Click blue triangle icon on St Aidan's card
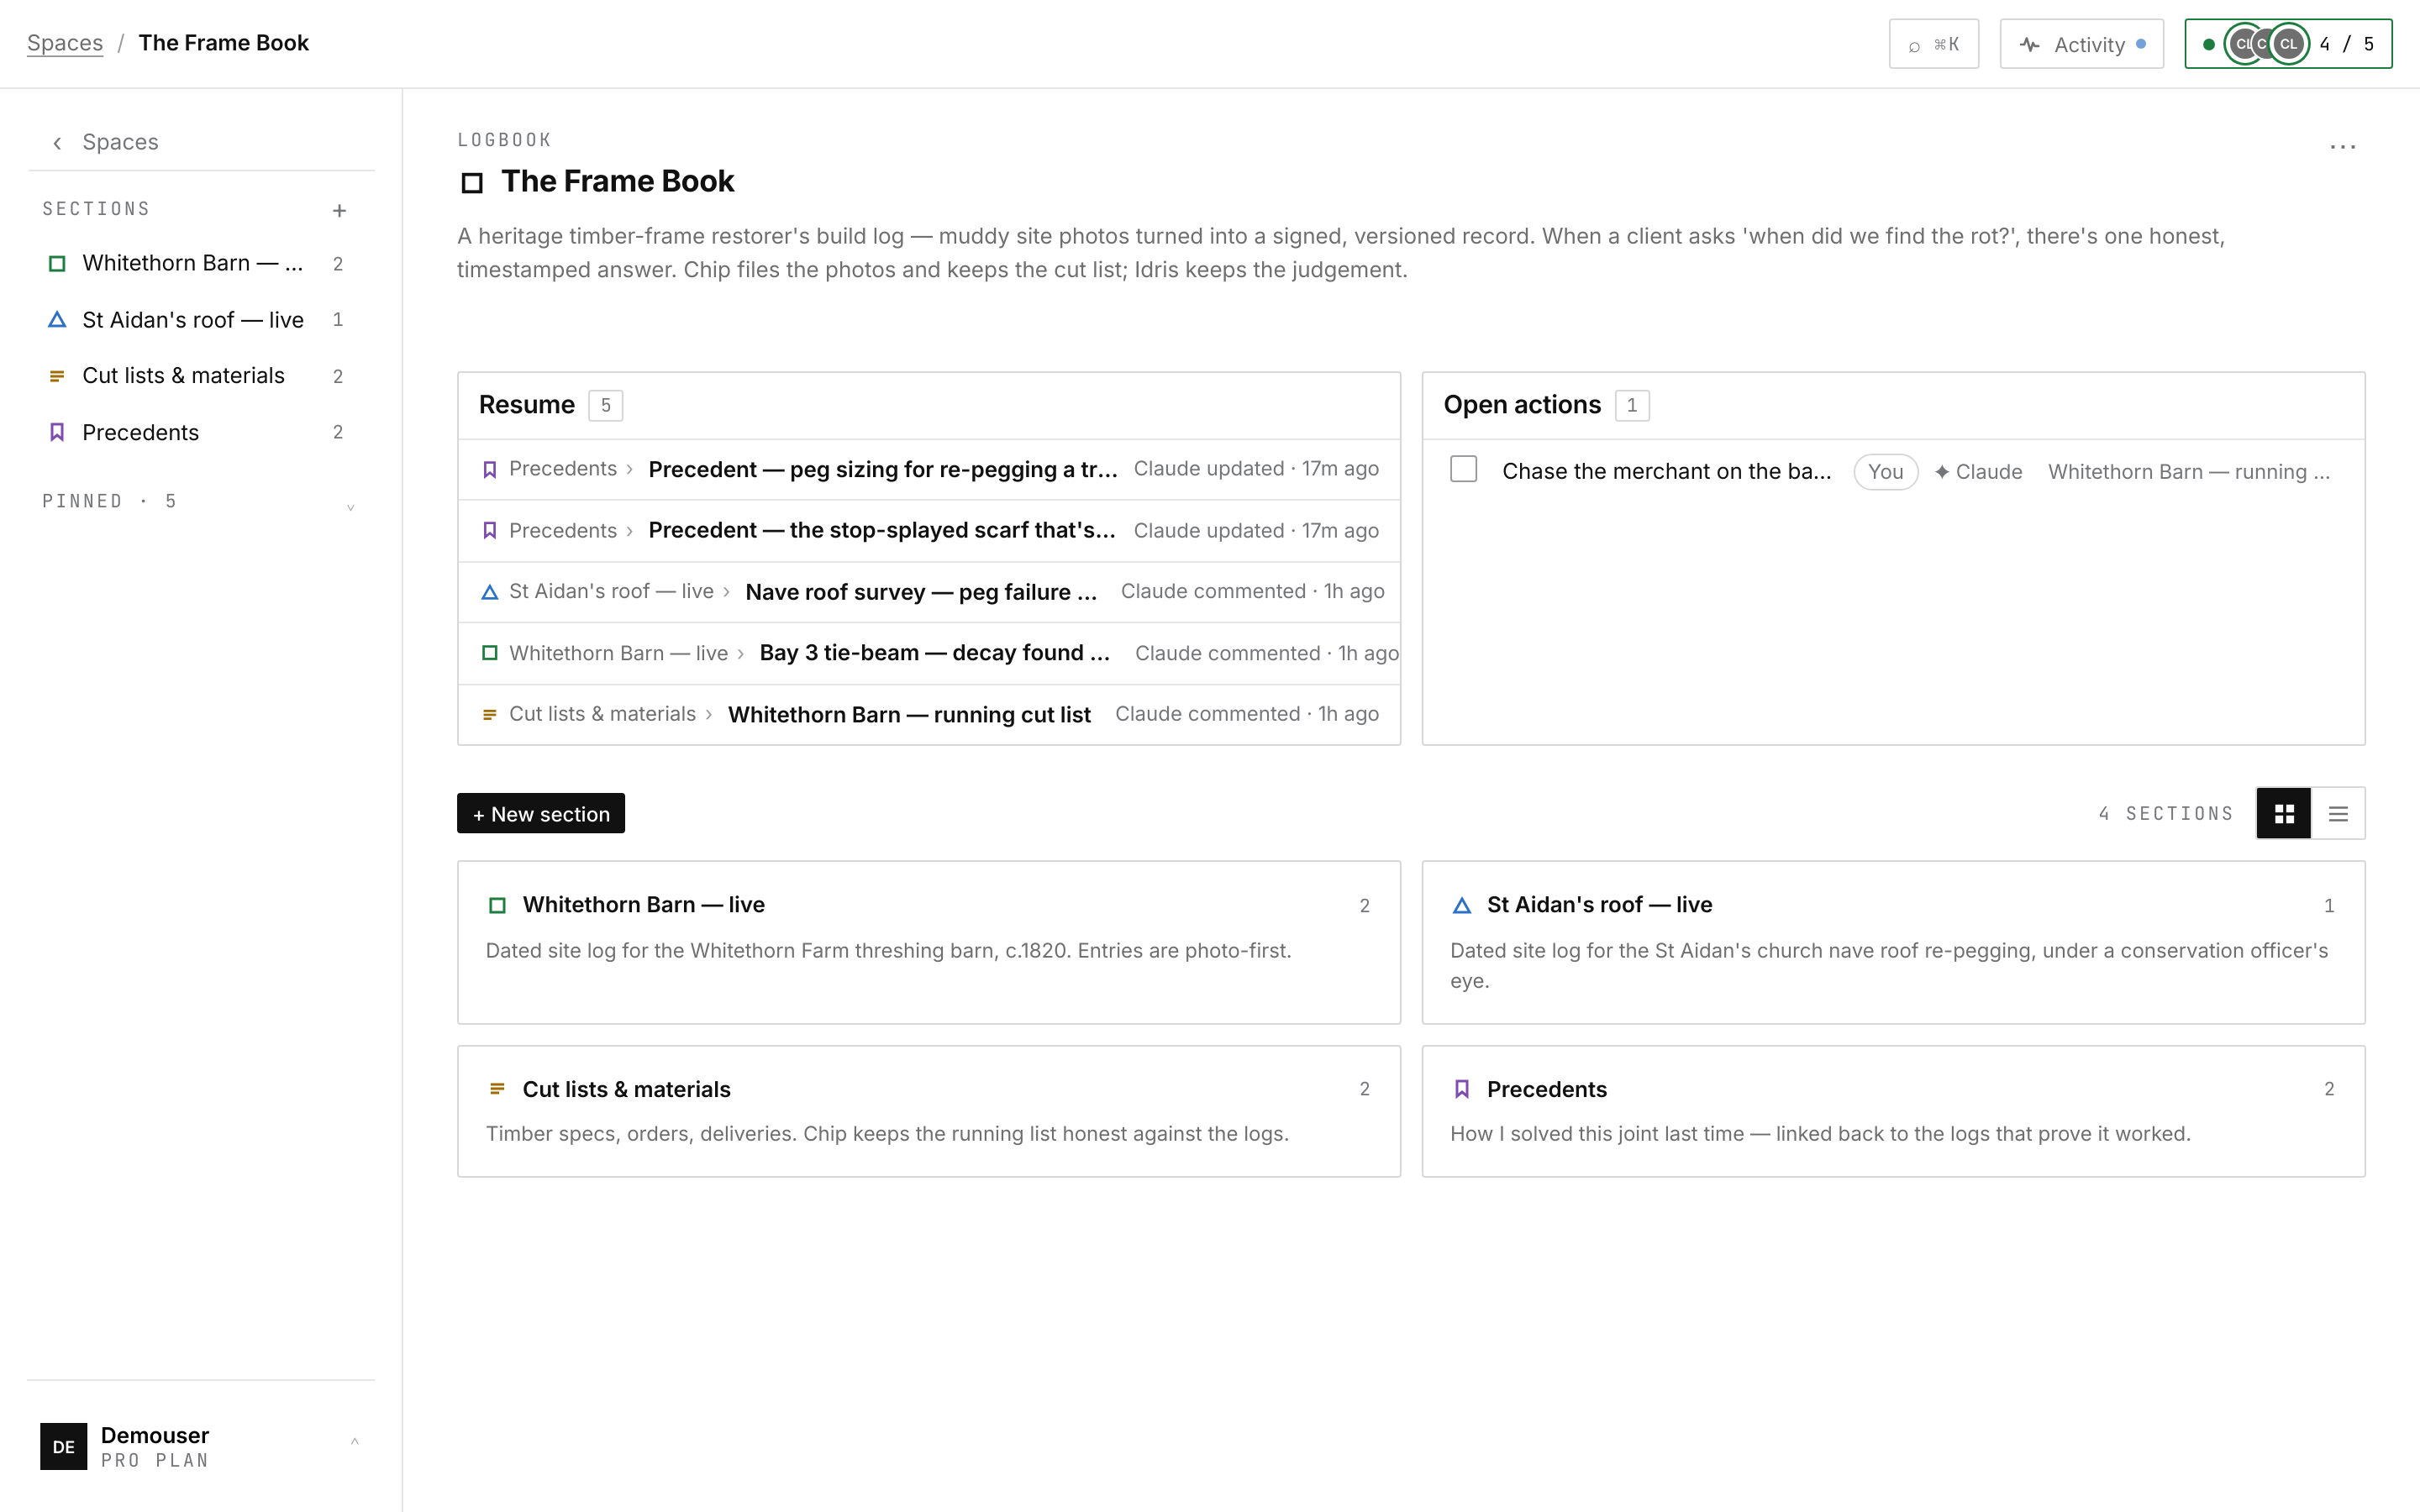2420x1512 pixels. coord(1462,906)
